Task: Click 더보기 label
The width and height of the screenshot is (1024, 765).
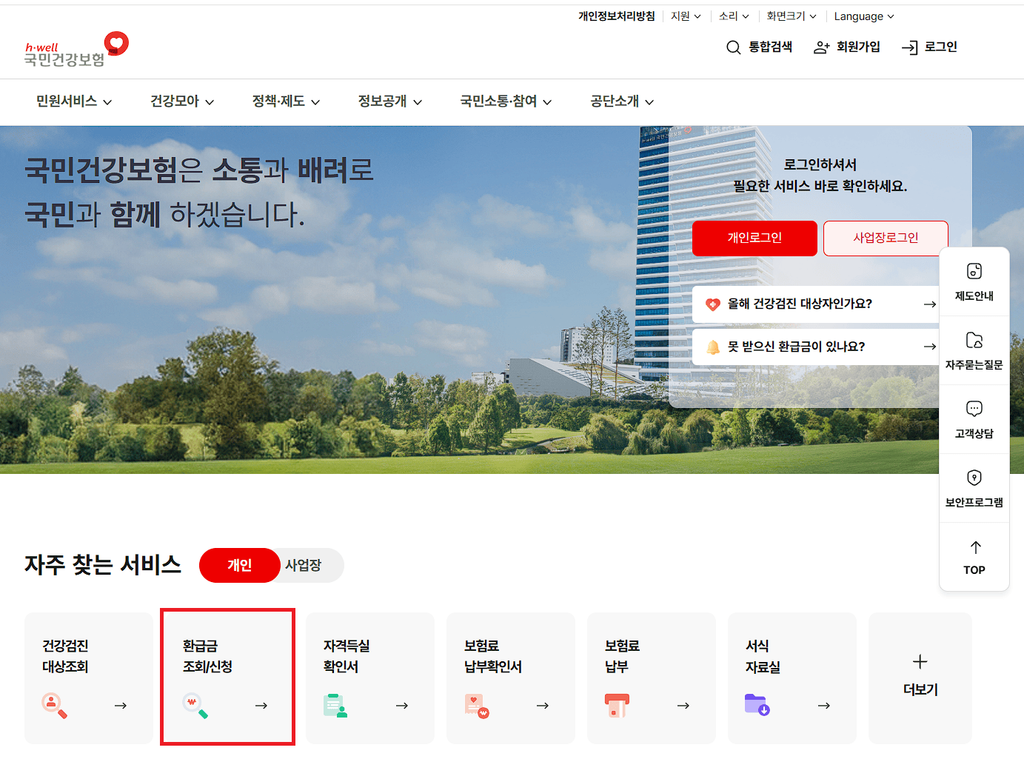Action: [920, 690]
